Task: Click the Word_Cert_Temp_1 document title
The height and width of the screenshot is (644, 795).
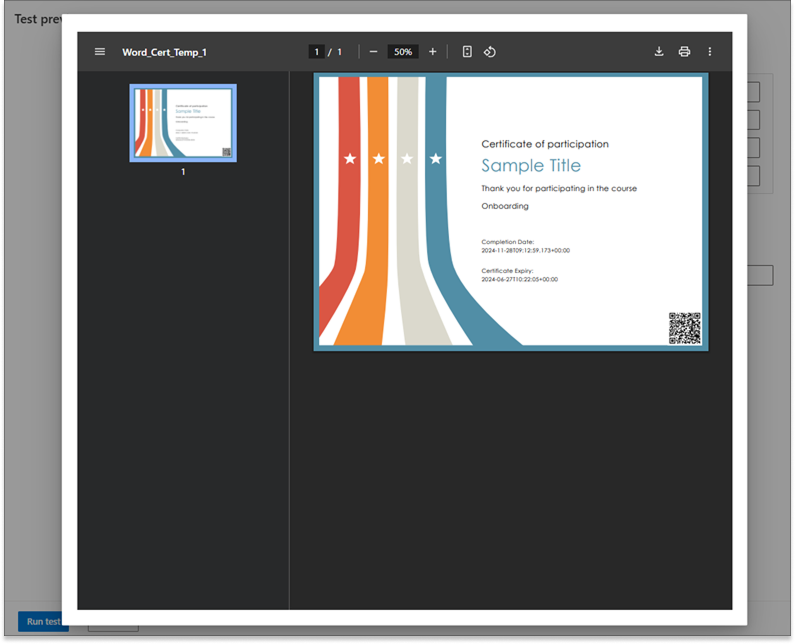Action: [x=164, y=52]
